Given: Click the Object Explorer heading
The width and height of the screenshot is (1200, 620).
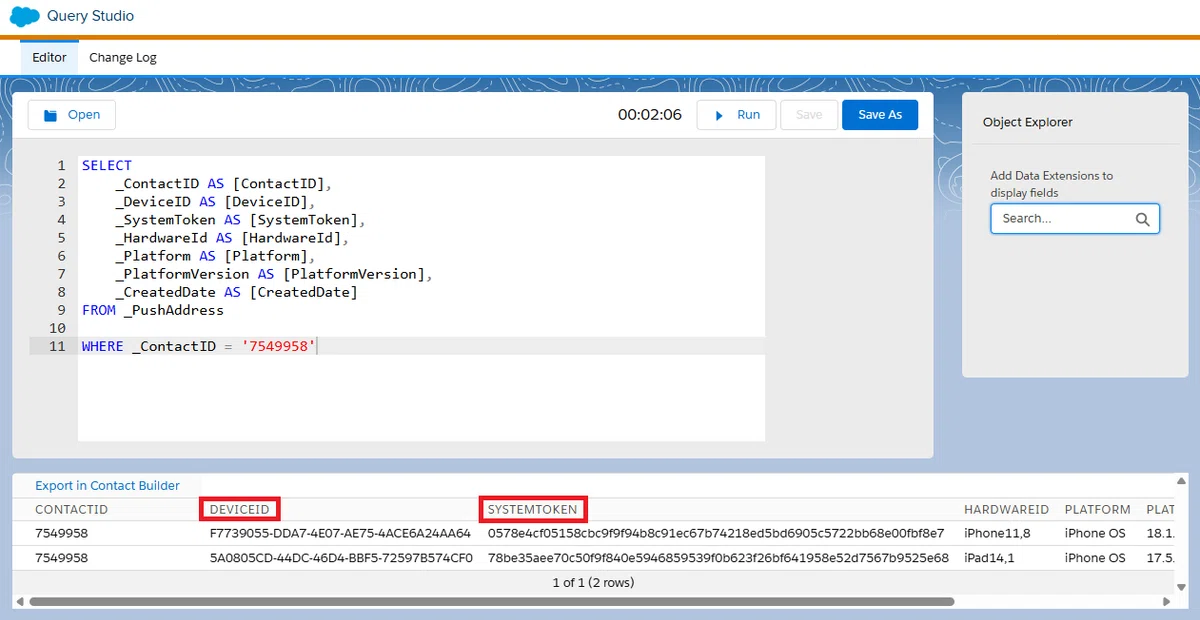Looking at the screenshot, I should (1028, 122).
